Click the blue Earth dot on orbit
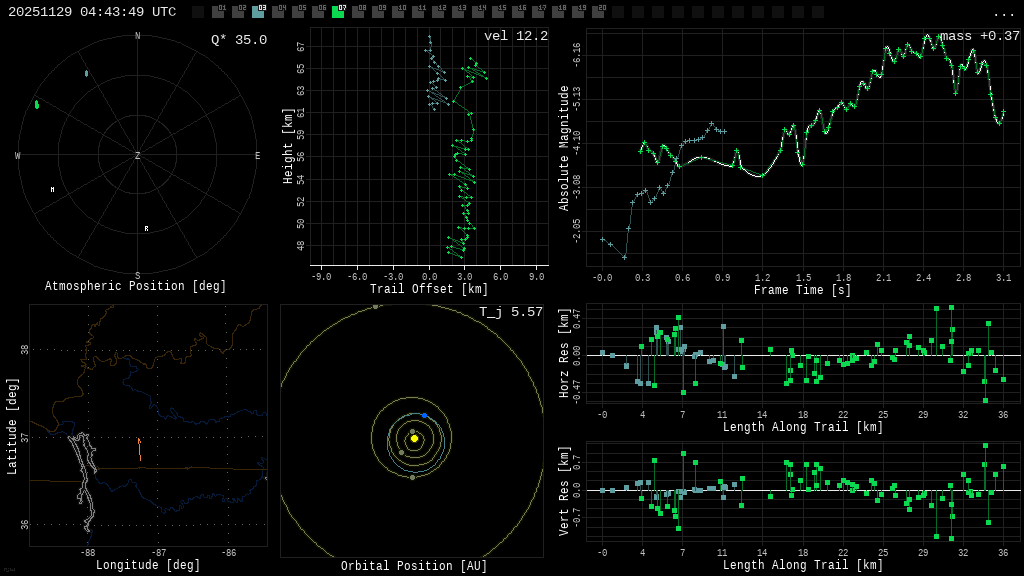 click(x=424, y=415)
